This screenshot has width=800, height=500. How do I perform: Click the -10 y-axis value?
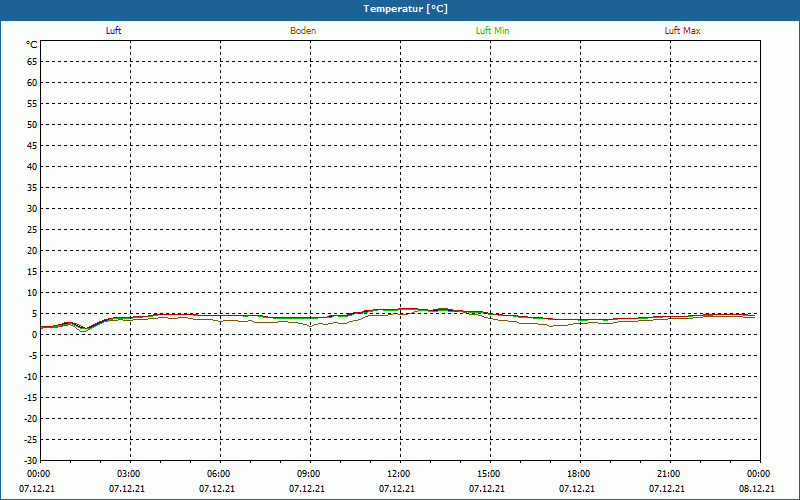click(x=31, y=377)
